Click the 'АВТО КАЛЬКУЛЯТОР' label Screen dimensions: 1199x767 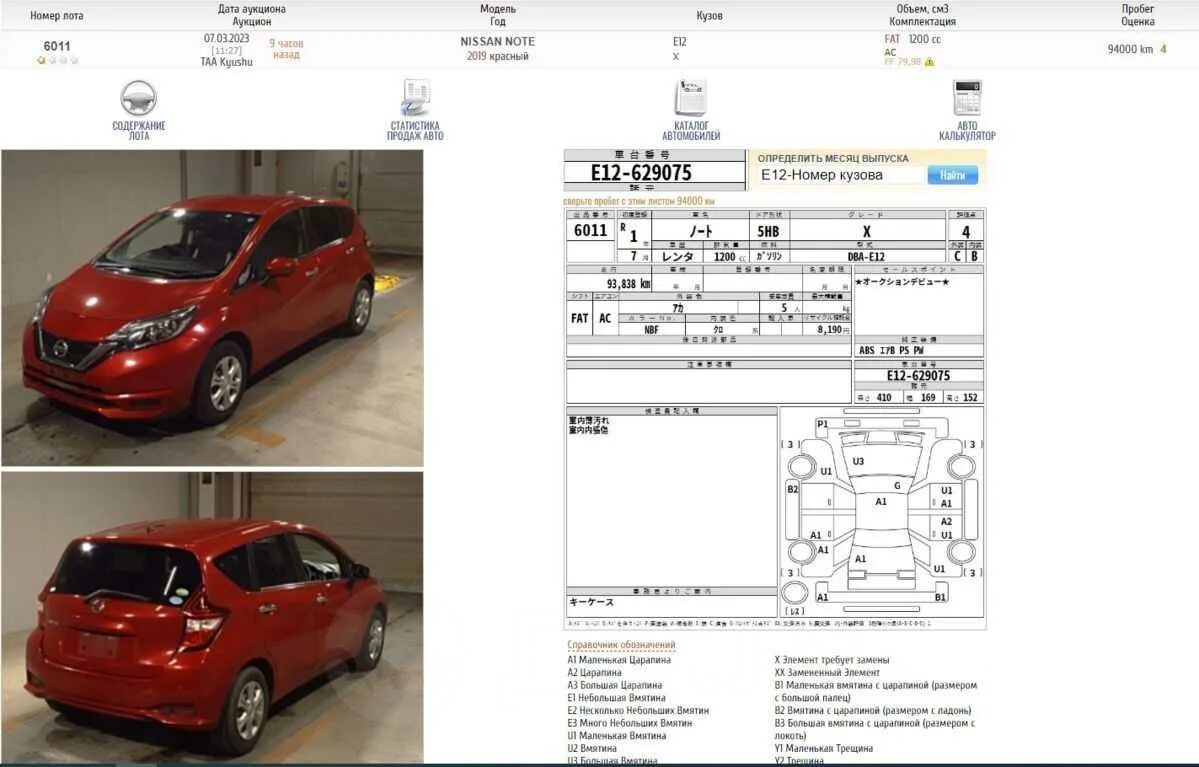[x=967, y=131]
